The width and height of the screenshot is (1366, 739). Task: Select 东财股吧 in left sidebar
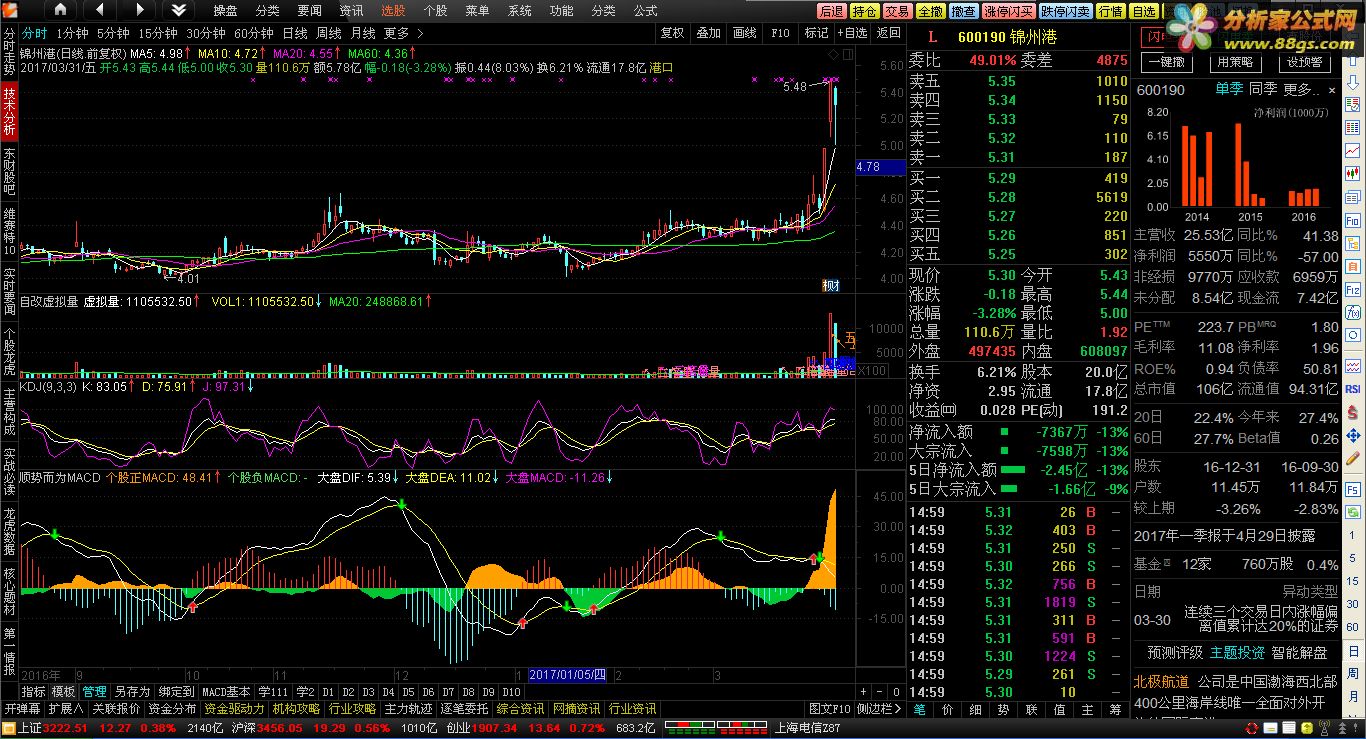(x=9, y=171)
